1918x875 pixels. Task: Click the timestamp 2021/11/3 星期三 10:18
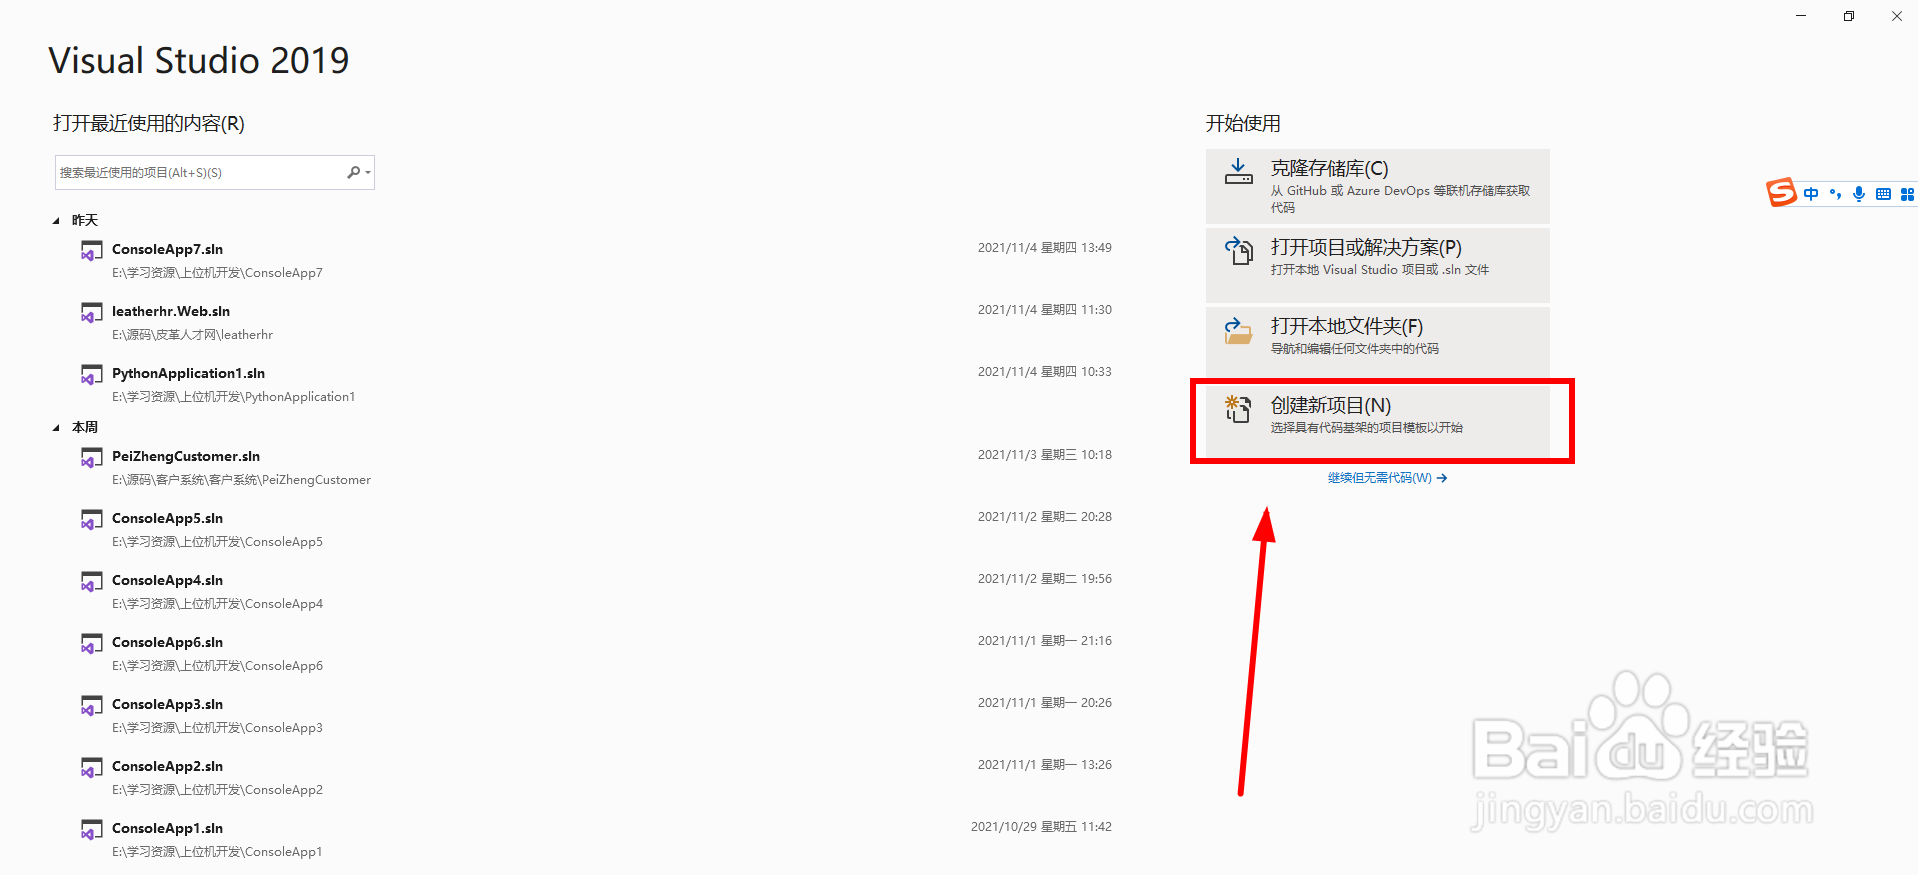(x=1044, y=455)
